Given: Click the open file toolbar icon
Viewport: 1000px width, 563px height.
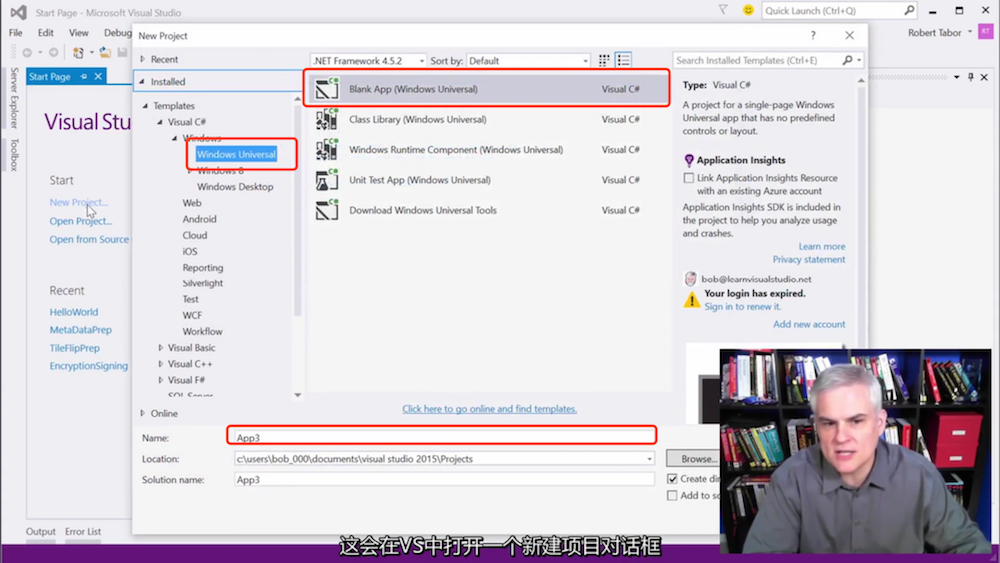Looking at the screenshot, I should coord(105,52).
